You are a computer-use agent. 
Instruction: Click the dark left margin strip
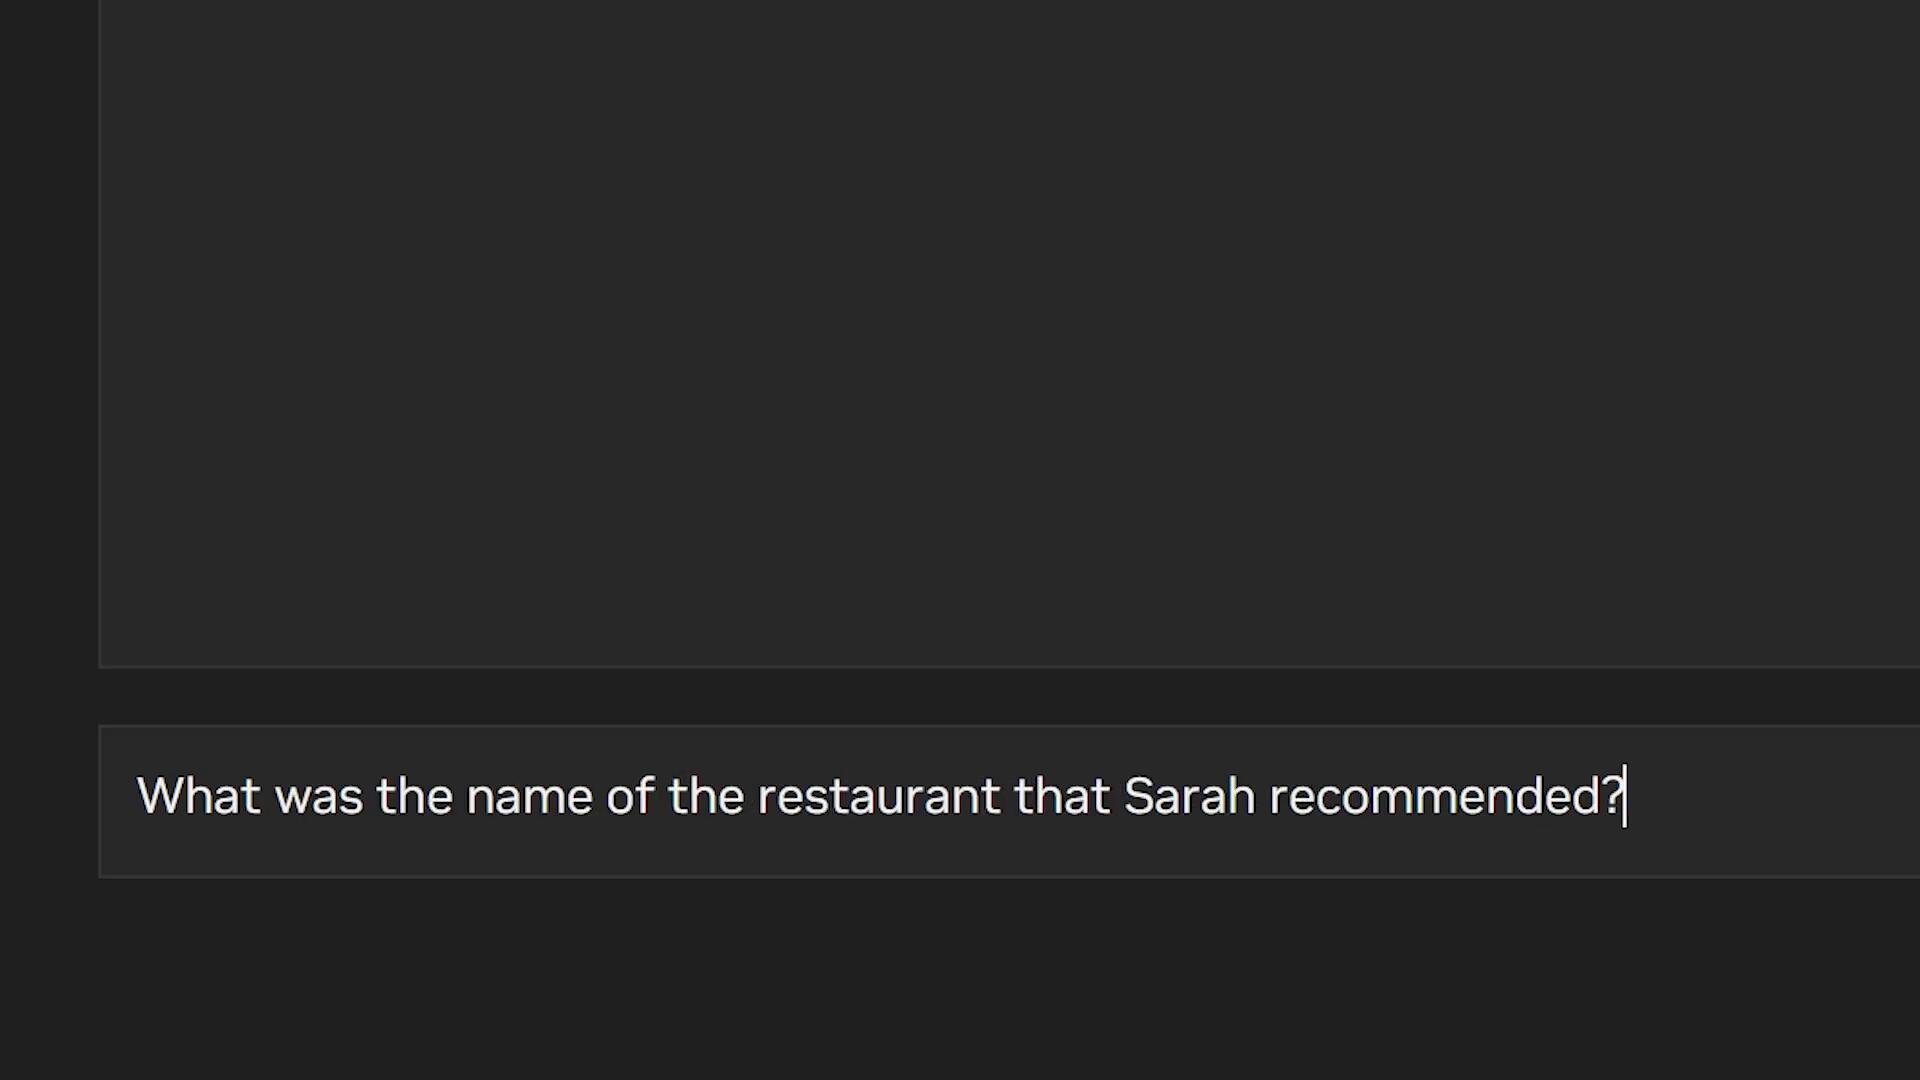click(x=48, y=500)
